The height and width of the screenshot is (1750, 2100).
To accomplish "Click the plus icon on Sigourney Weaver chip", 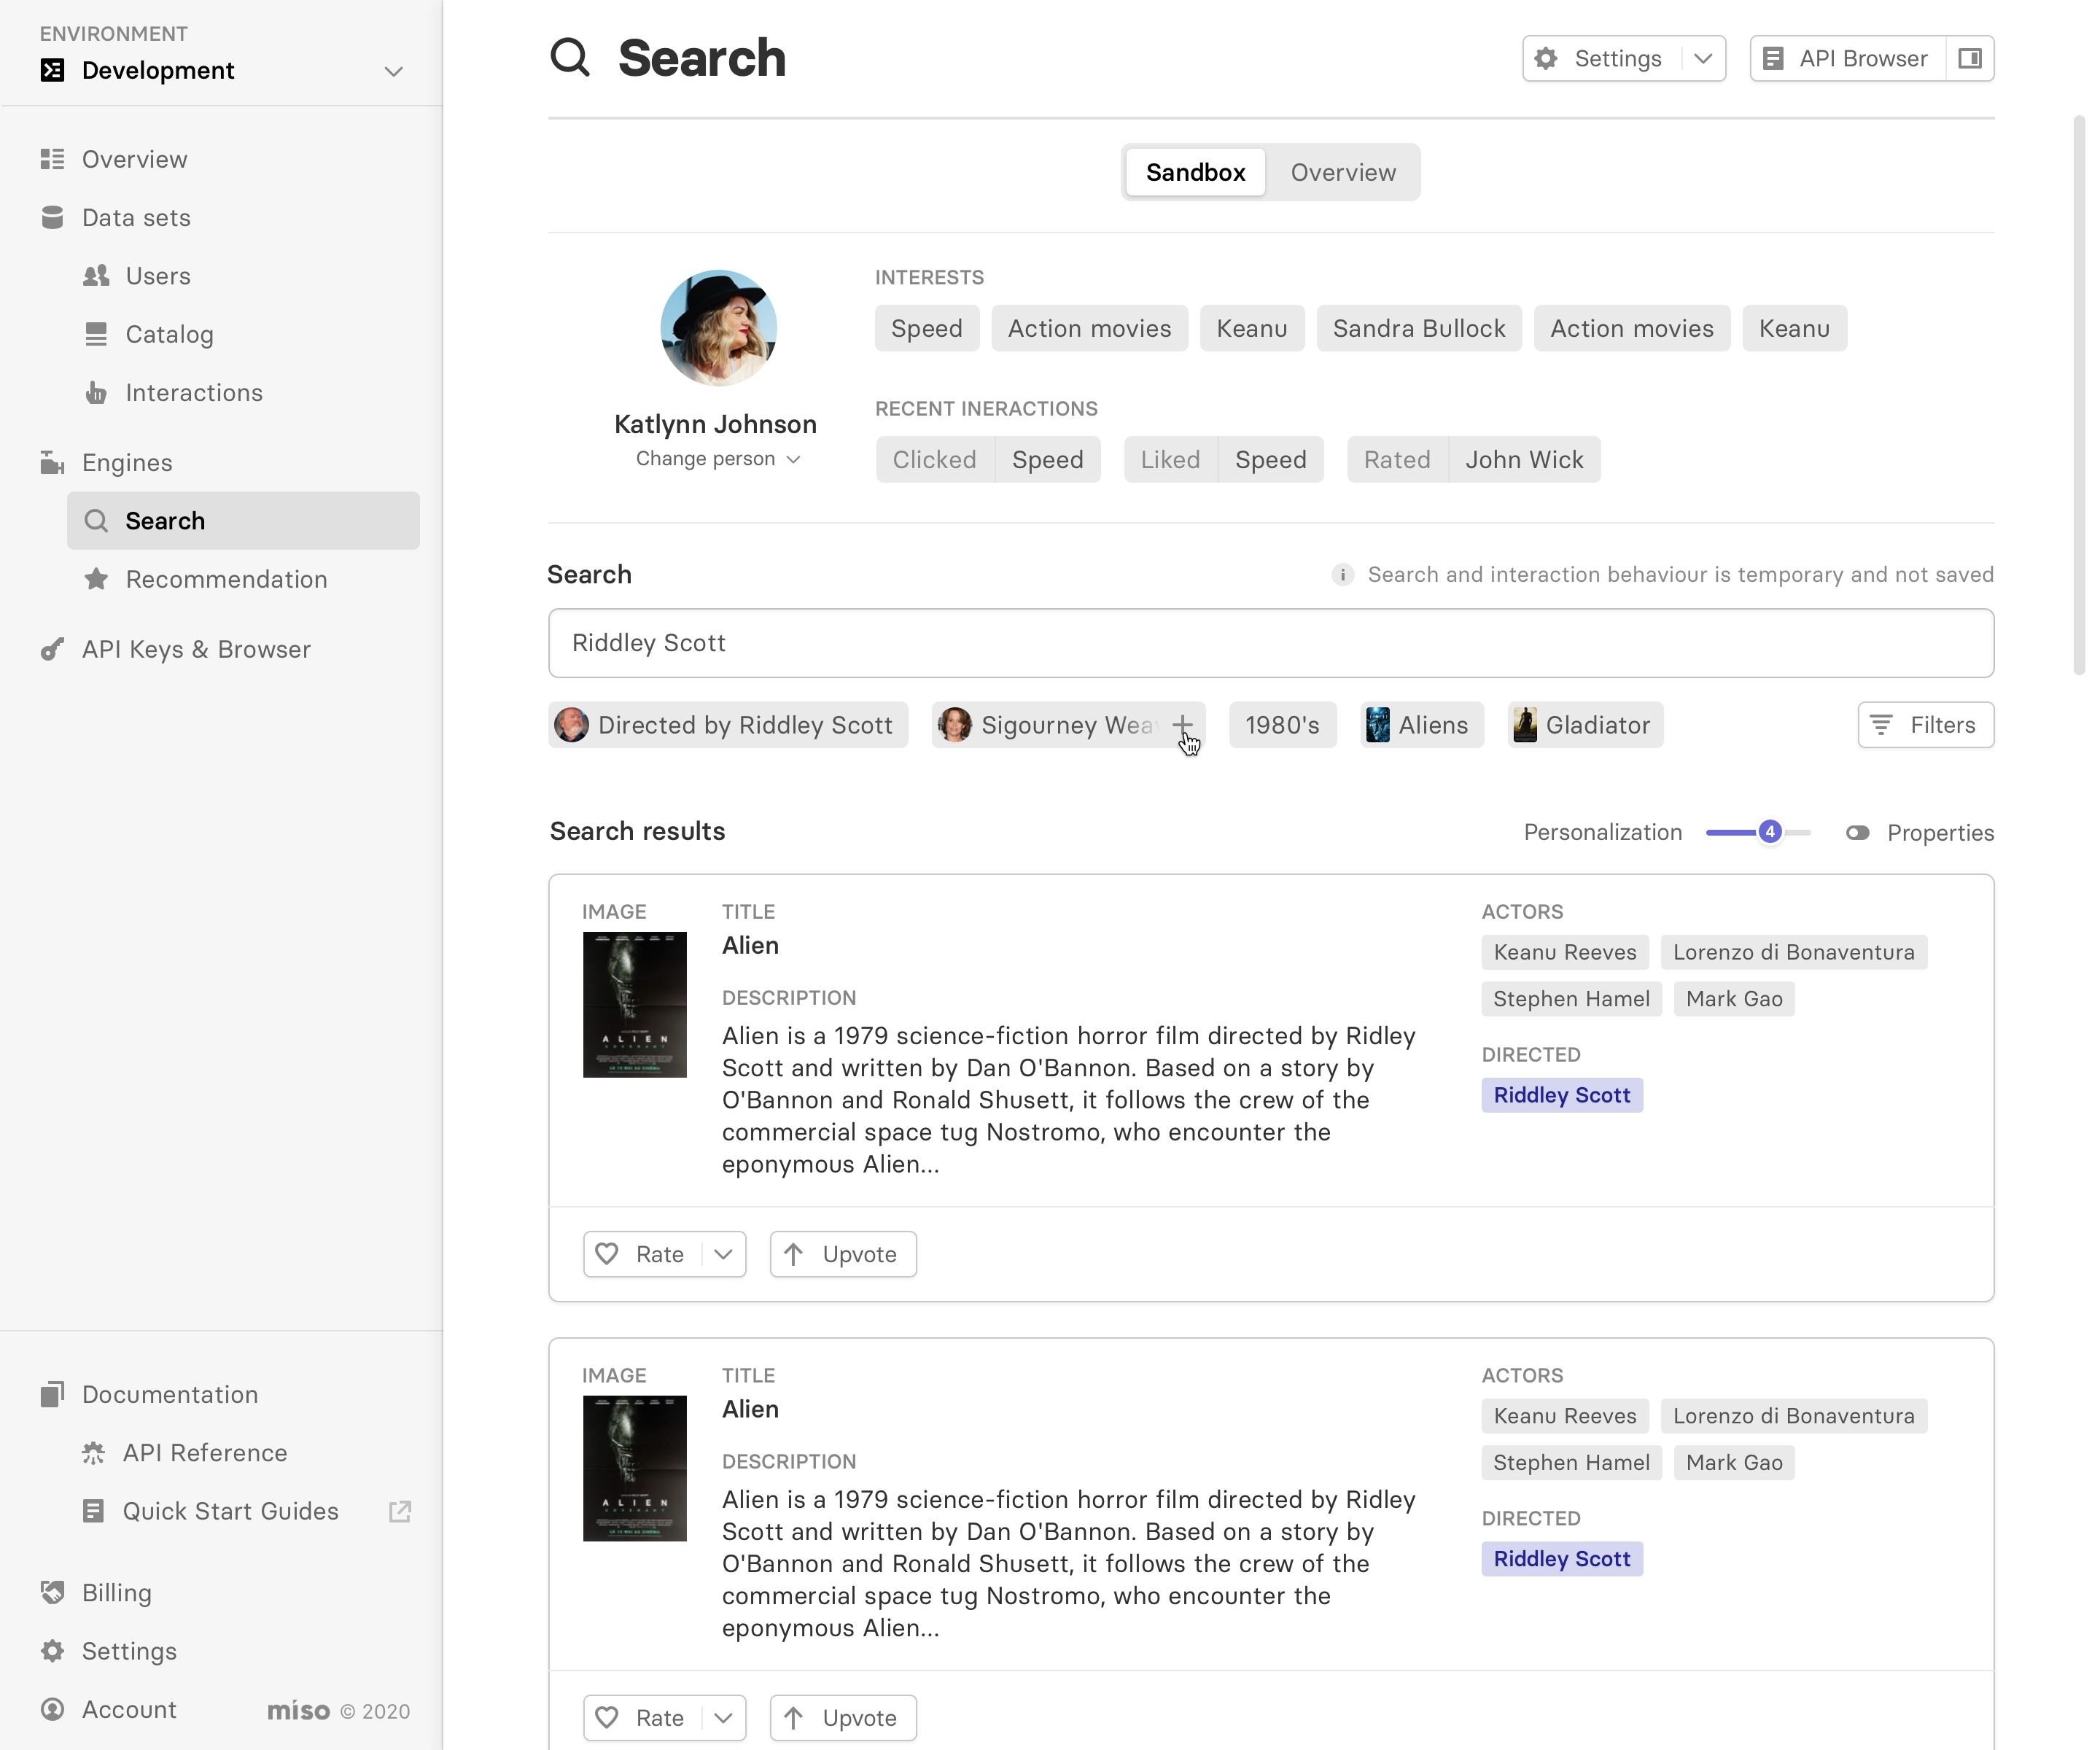I will coord(1182,725).
